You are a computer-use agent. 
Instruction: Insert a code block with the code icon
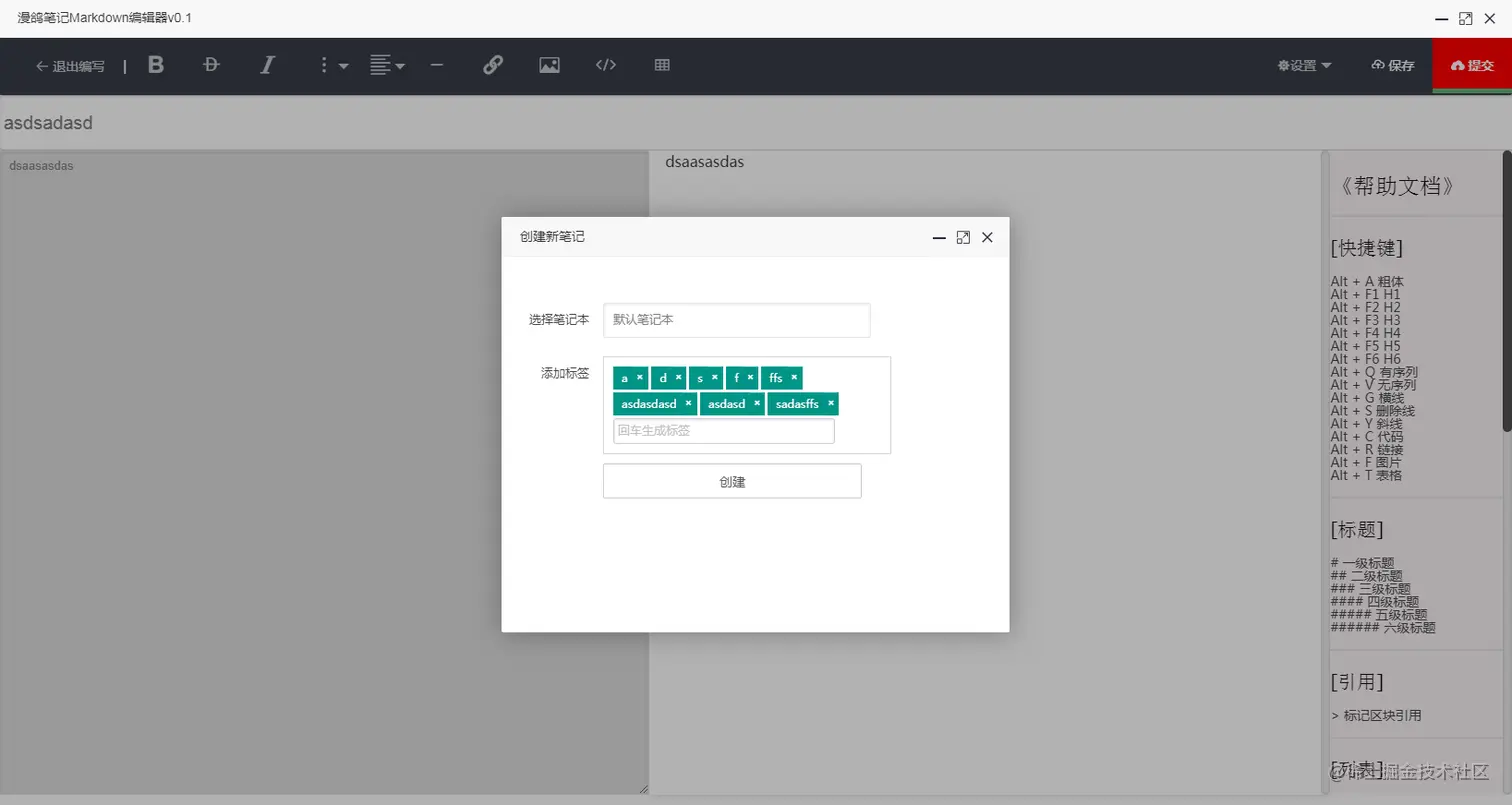click(606, 65)
